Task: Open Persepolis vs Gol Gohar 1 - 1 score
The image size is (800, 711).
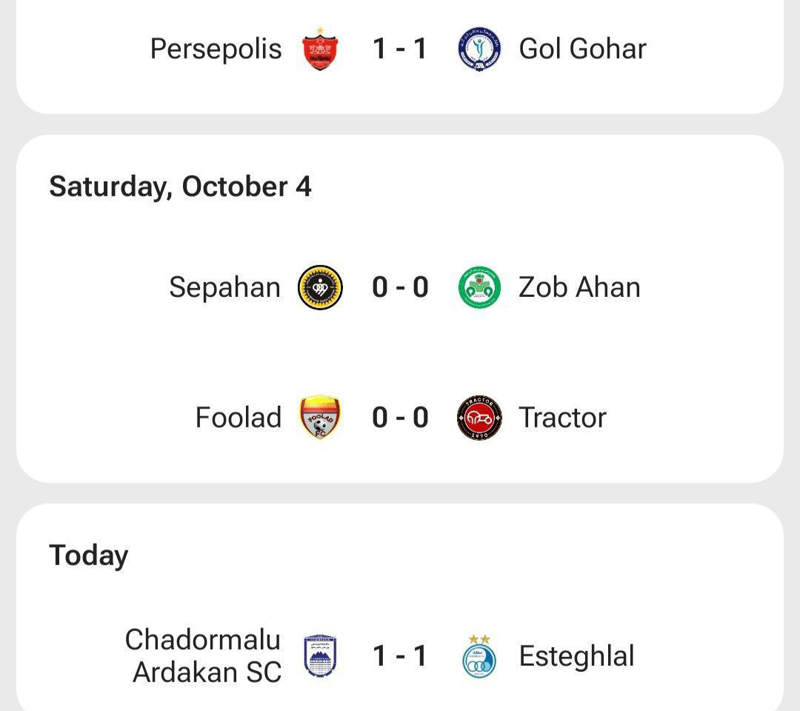Action: pyautogui.click(x=400, y=49)
